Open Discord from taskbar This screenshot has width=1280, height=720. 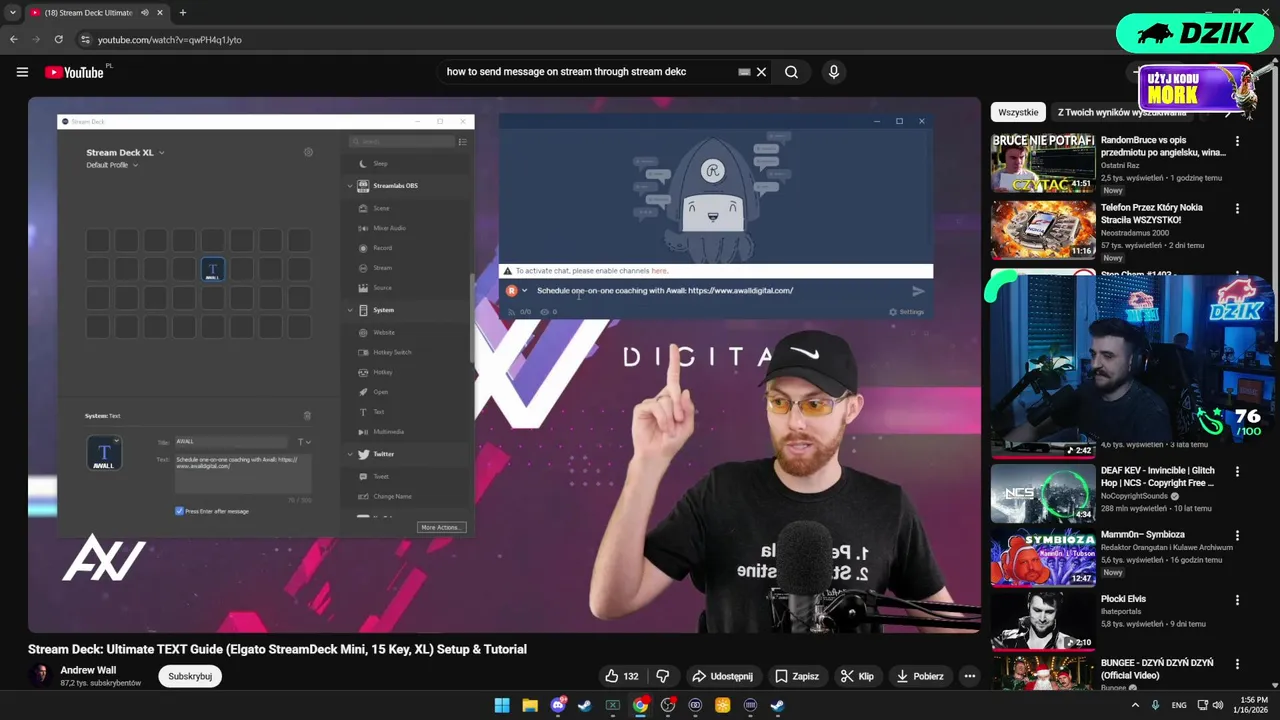click(558, 705)
